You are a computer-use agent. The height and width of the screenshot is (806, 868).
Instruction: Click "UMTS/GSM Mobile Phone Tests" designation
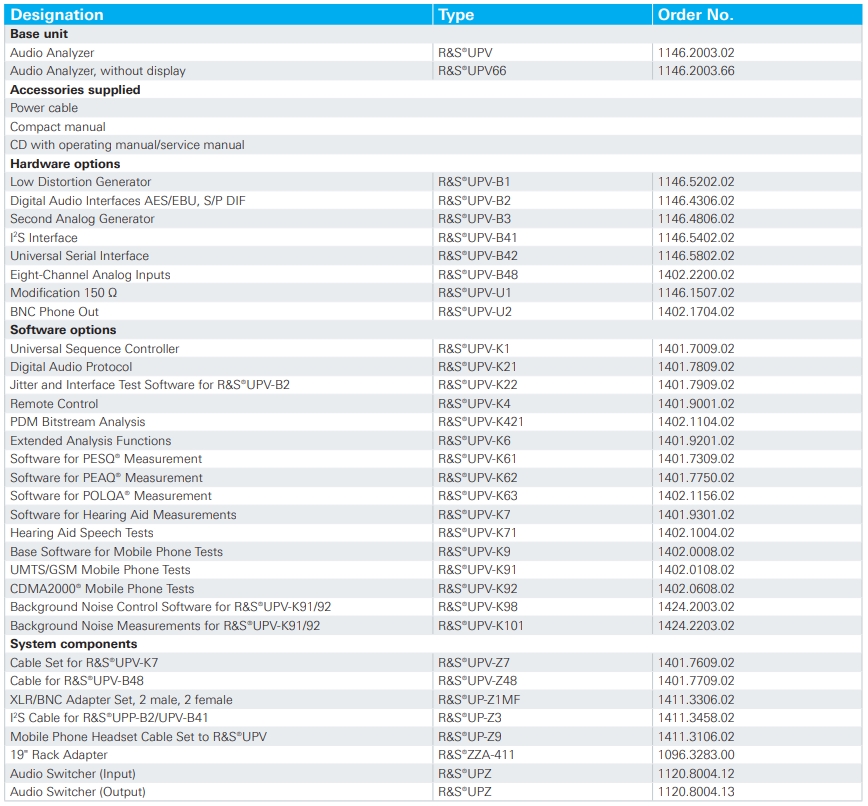tap(100, 570)
